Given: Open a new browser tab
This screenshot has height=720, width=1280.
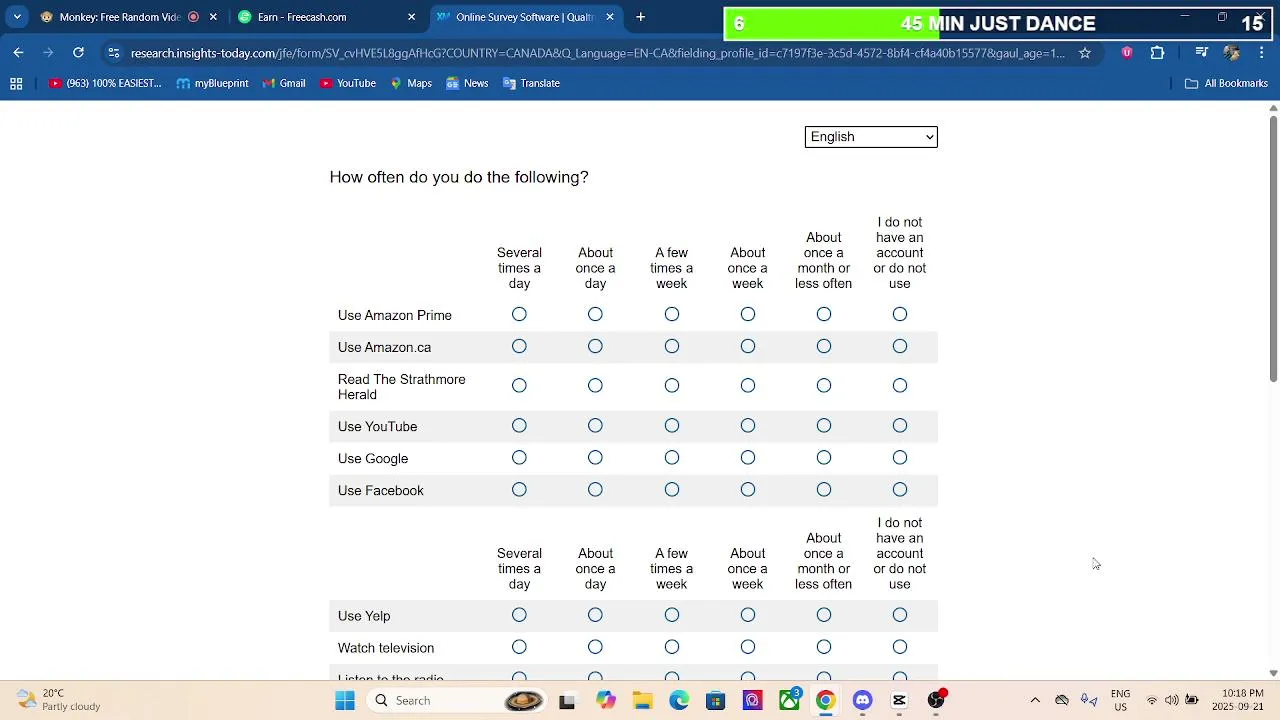Looking at the screenshot, I should click(640, 17).
